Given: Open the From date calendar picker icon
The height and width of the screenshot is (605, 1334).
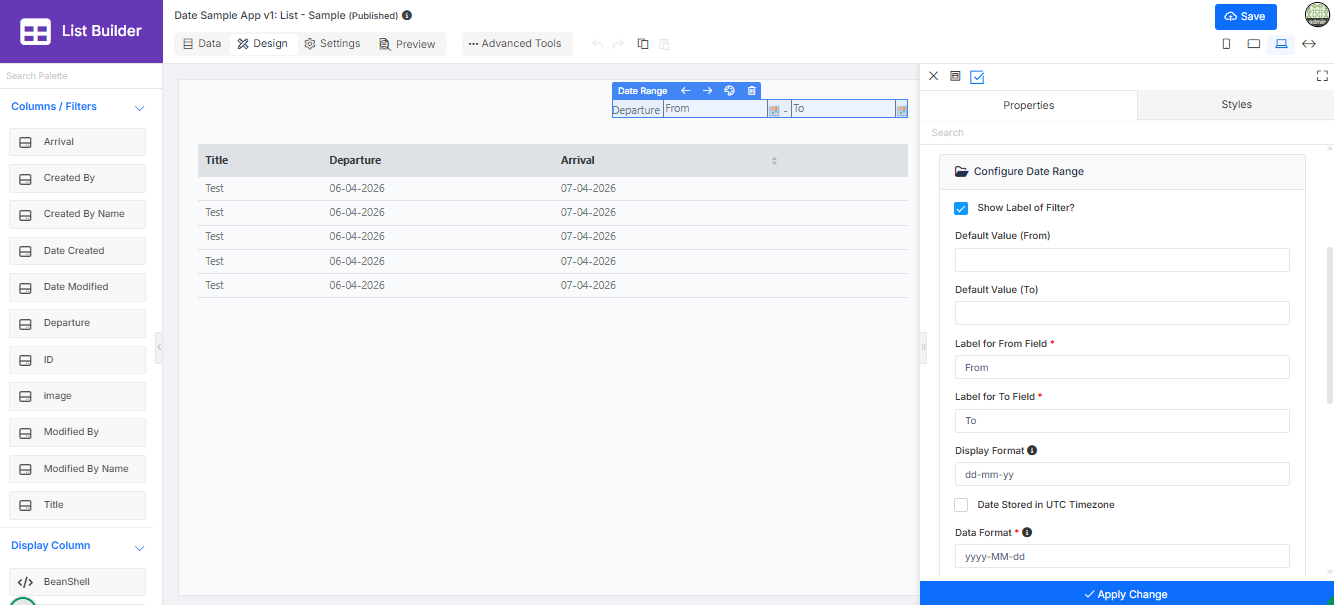Looking at the screenshot, I should coord(773,110).
